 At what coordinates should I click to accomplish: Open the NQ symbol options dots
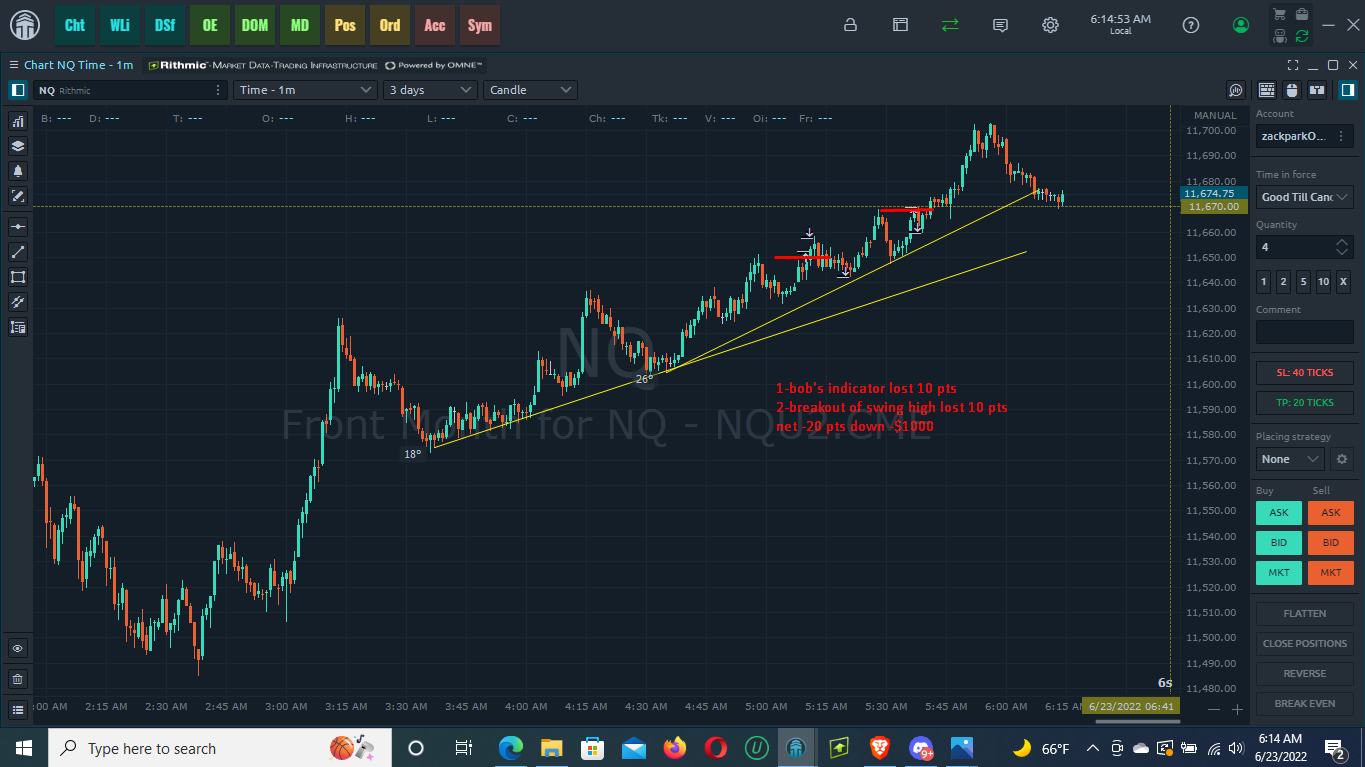point(218,90)
